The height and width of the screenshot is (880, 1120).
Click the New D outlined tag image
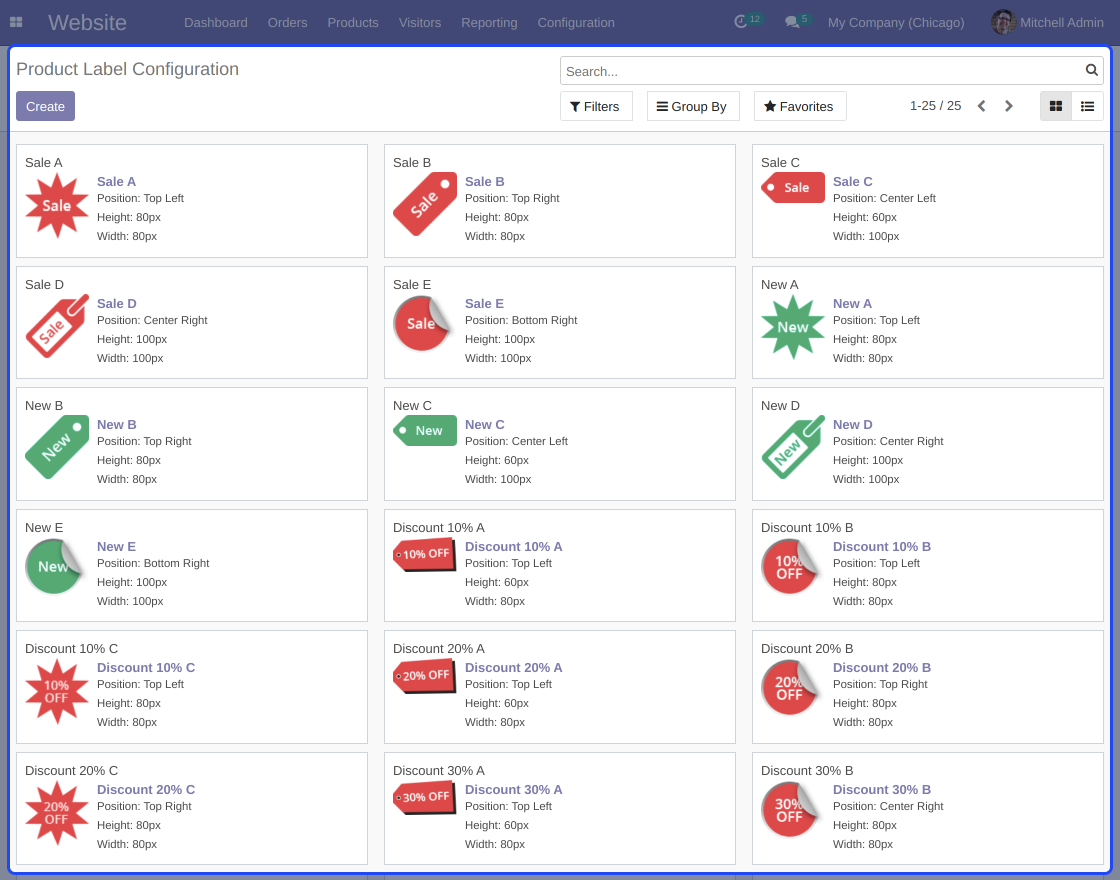click(x=793, y=447)
